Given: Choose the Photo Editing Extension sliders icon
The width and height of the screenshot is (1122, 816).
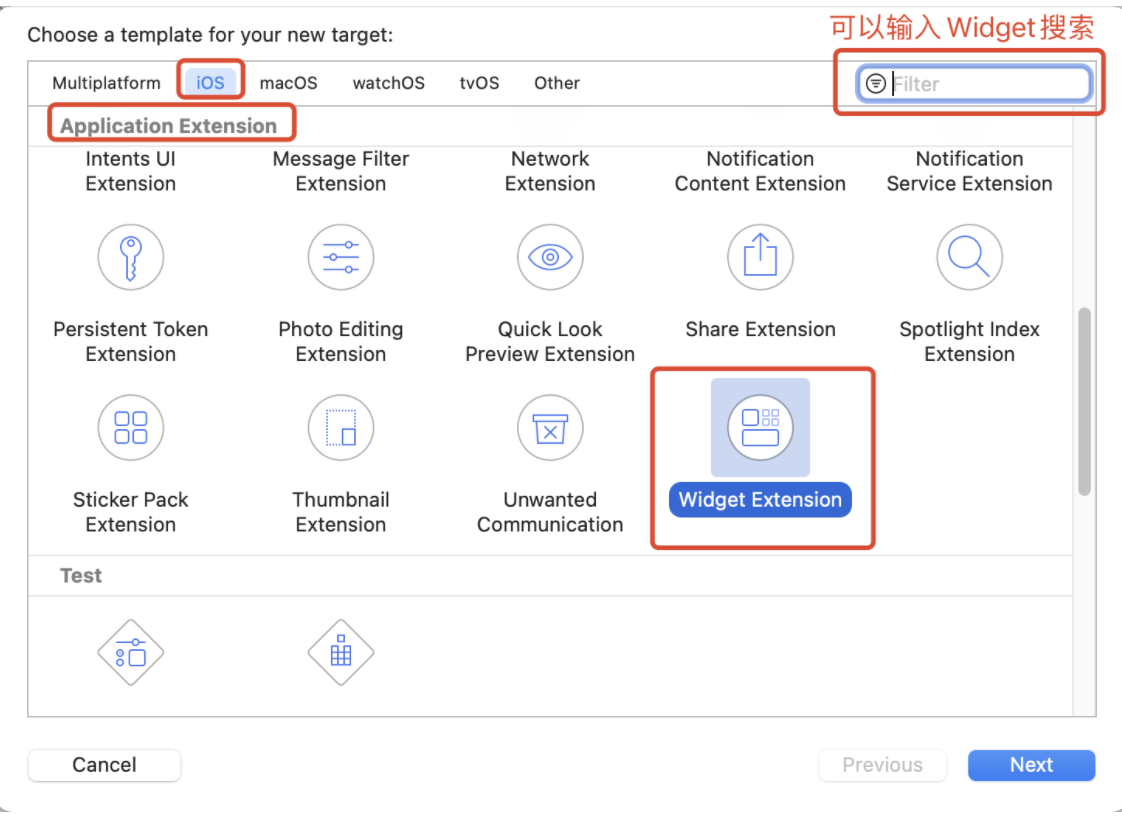Looking at the screenshot, I should tap(341, 258).
